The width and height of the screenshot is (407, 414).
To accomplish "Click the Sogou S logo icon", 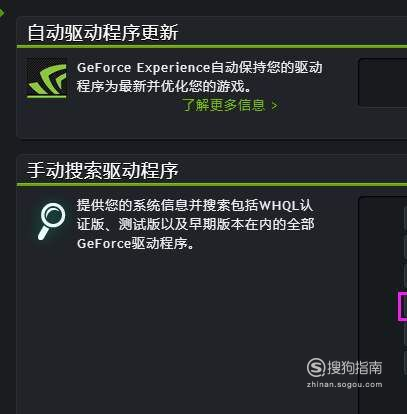I will point(316,368).
